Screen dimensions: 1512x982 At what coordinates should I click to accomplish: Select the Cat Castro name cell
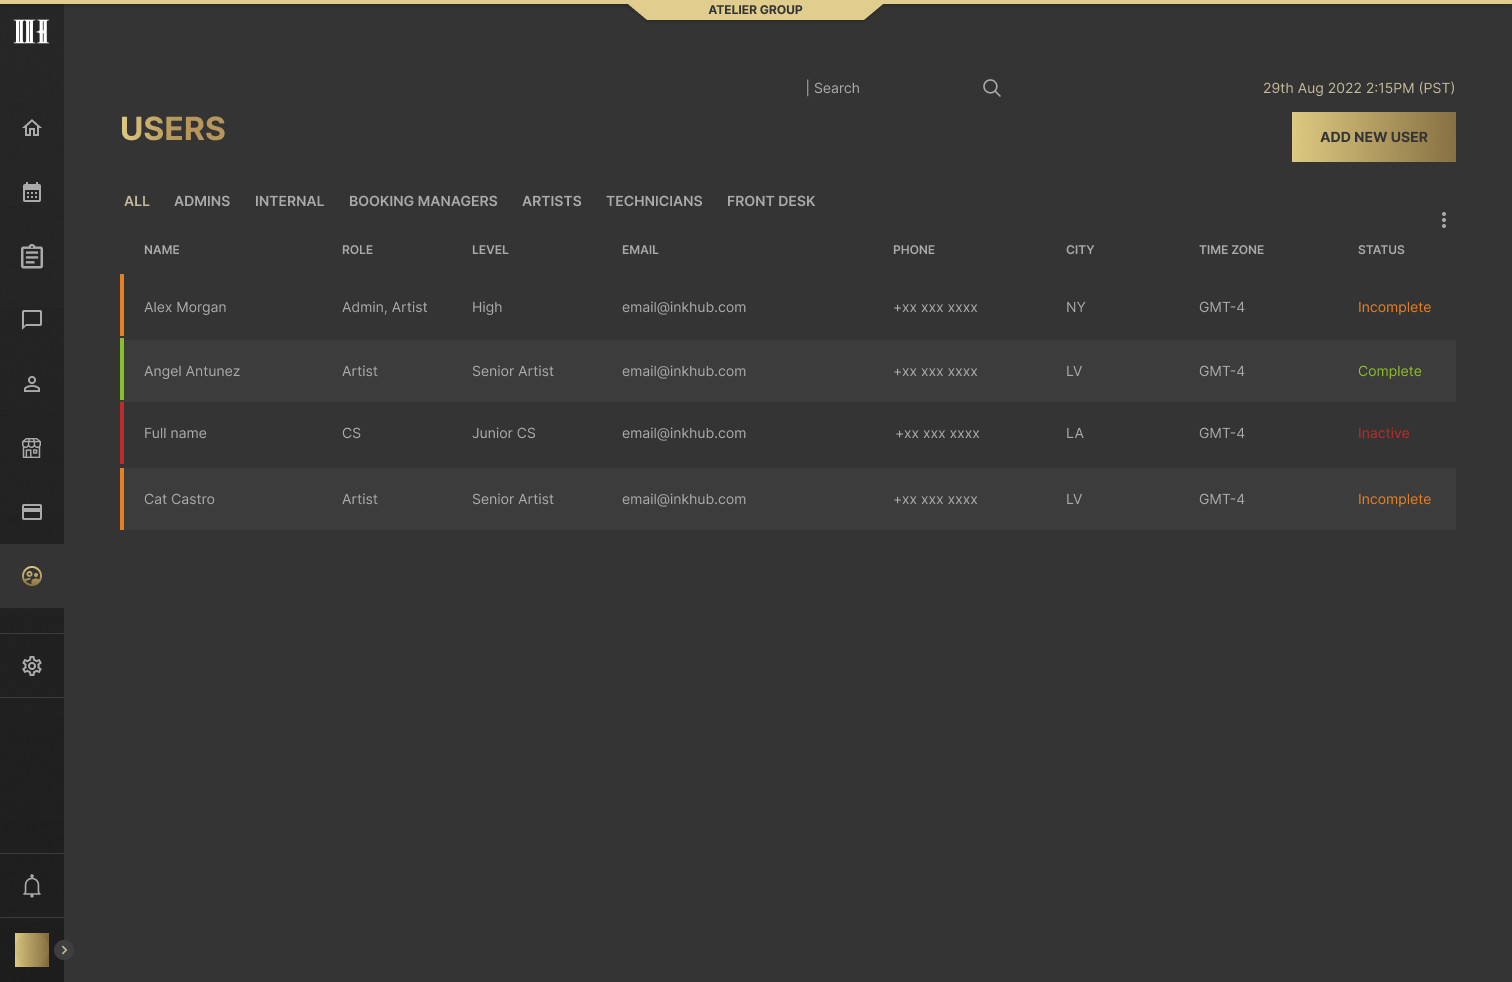(x=179, y=499)
